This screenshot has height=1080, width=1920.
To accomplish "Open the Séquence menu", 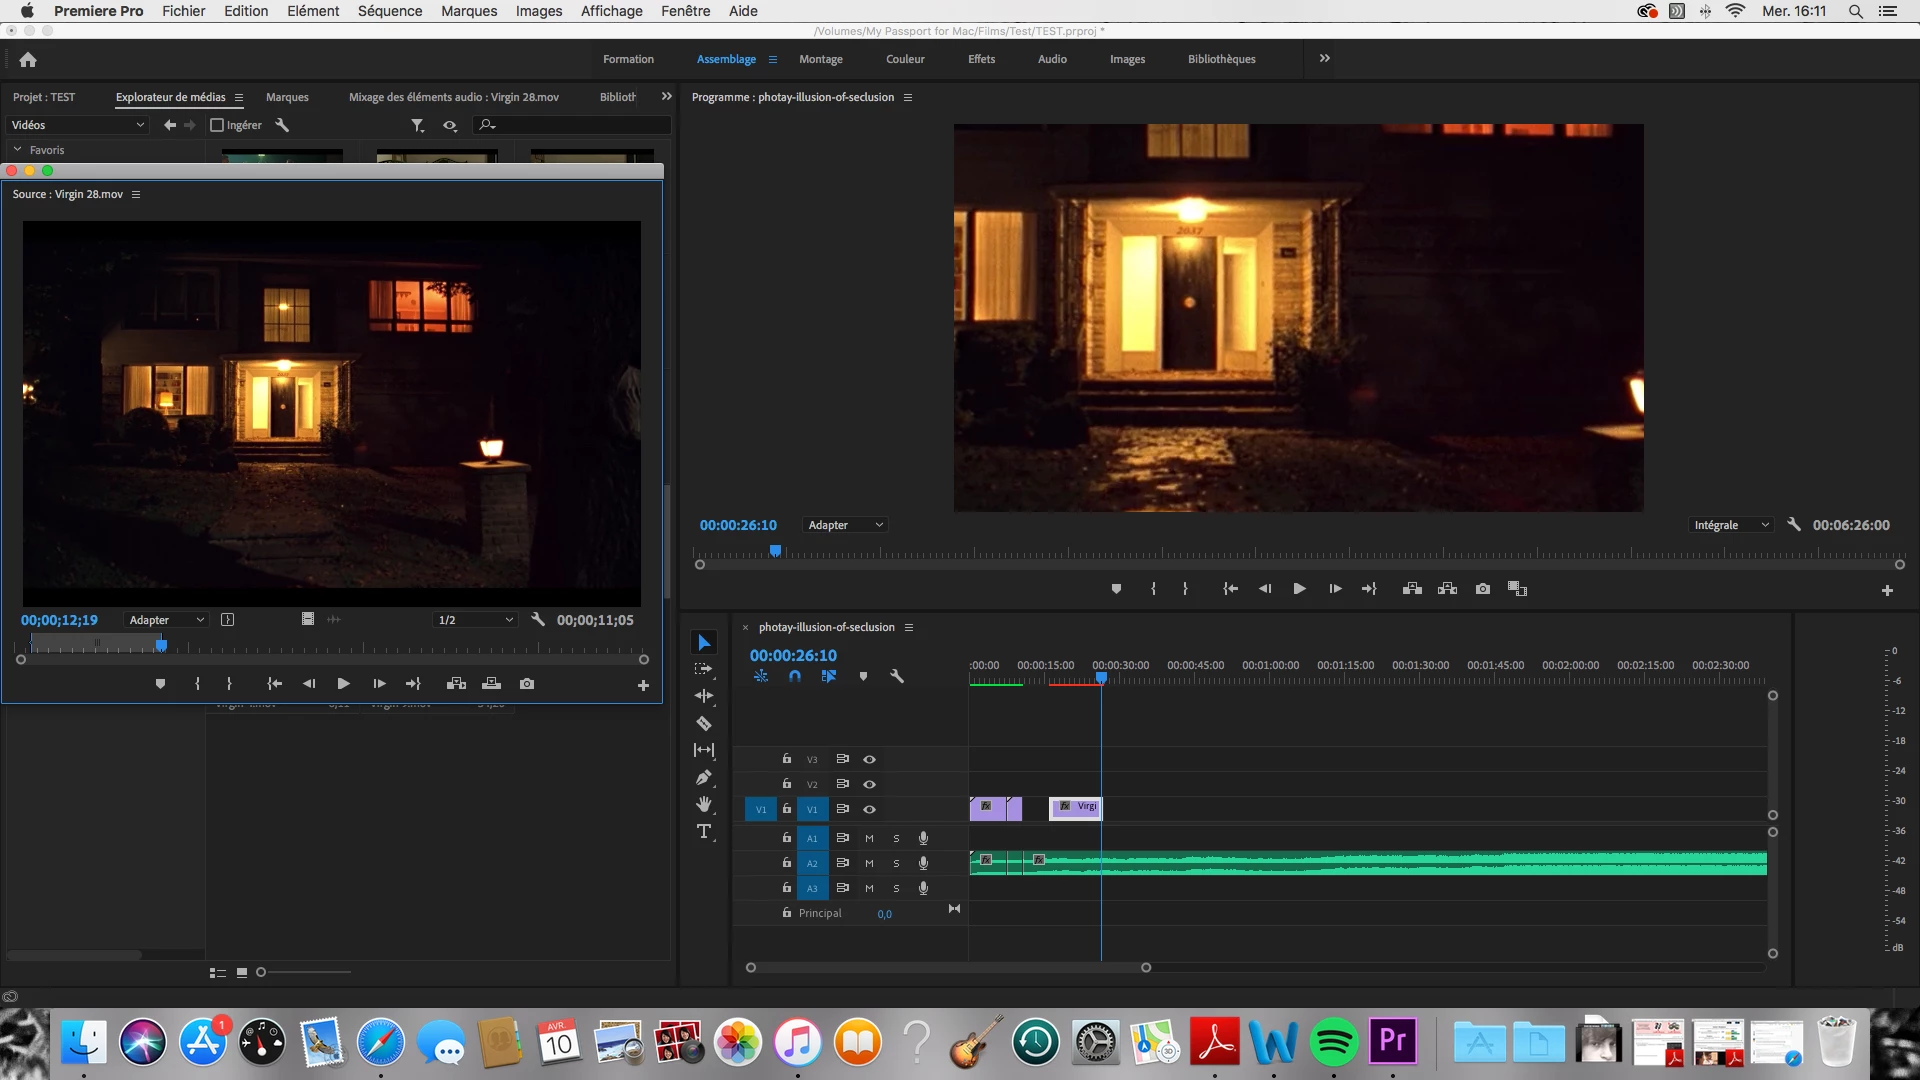I will (389, 11).
